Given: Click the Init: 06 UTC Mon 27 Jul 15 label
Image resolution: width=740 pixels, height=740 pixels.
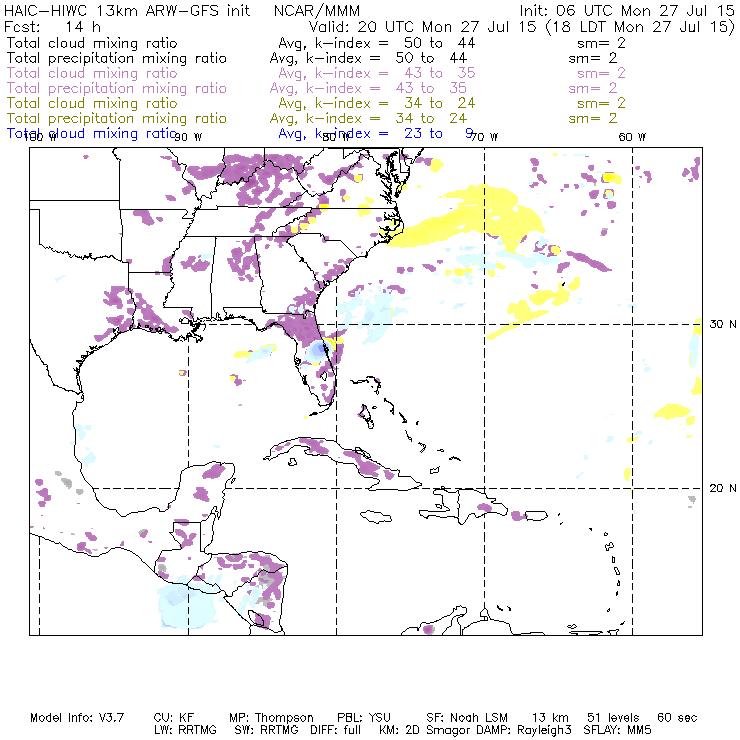Looking at the screenshot, I should click(x=627, y=10).
